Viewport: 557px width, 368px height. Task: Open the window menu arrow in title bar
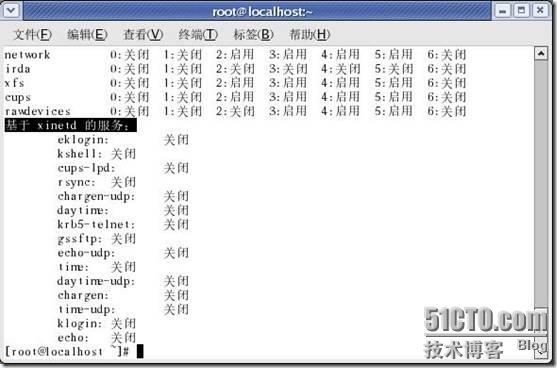click(x=11, y=11)
